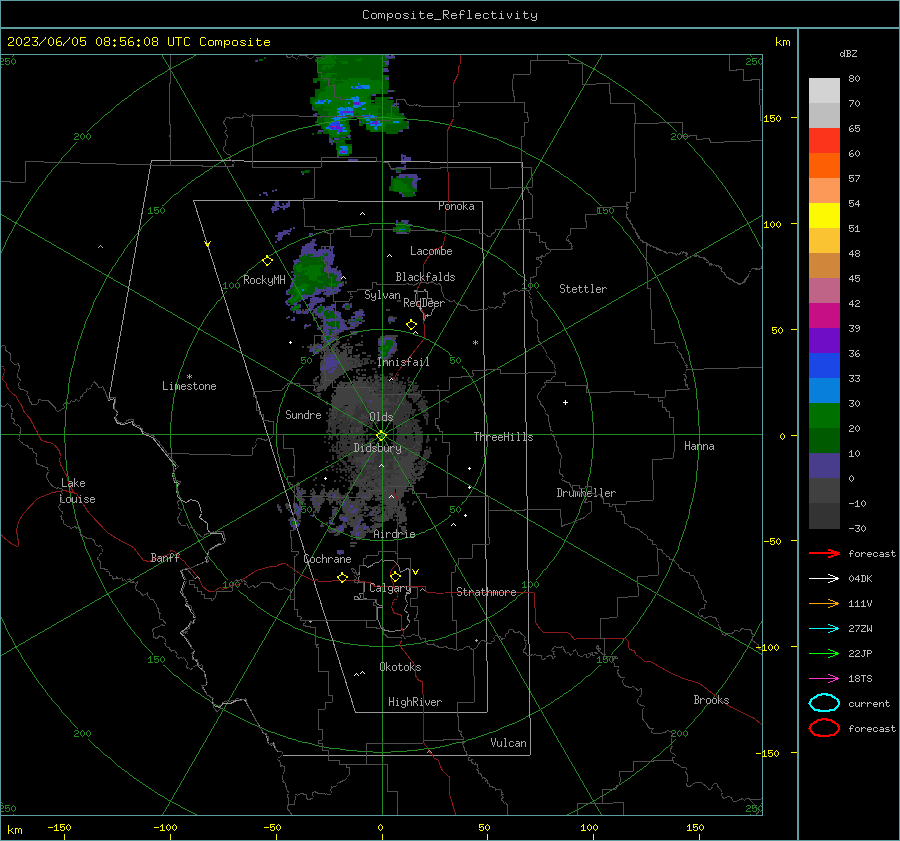Click the Limestone label
This screenshot has width=900, height=841.
click(189, 386)
